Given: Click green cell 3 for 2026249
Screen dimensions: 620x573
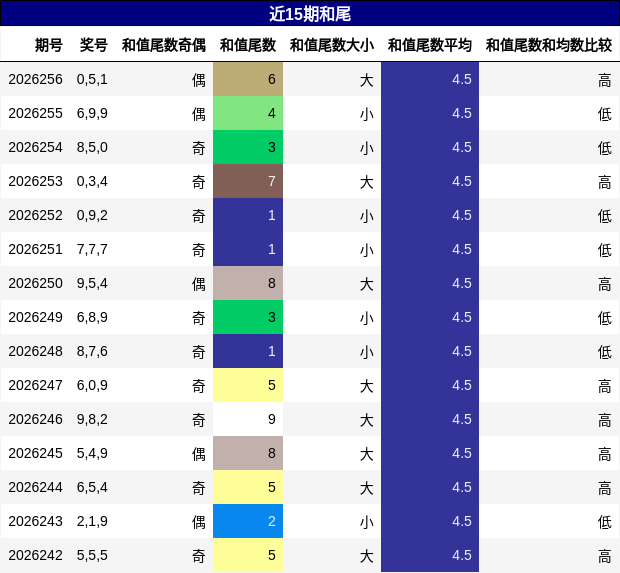Looking at the screenshot, I should coord(248,317).
